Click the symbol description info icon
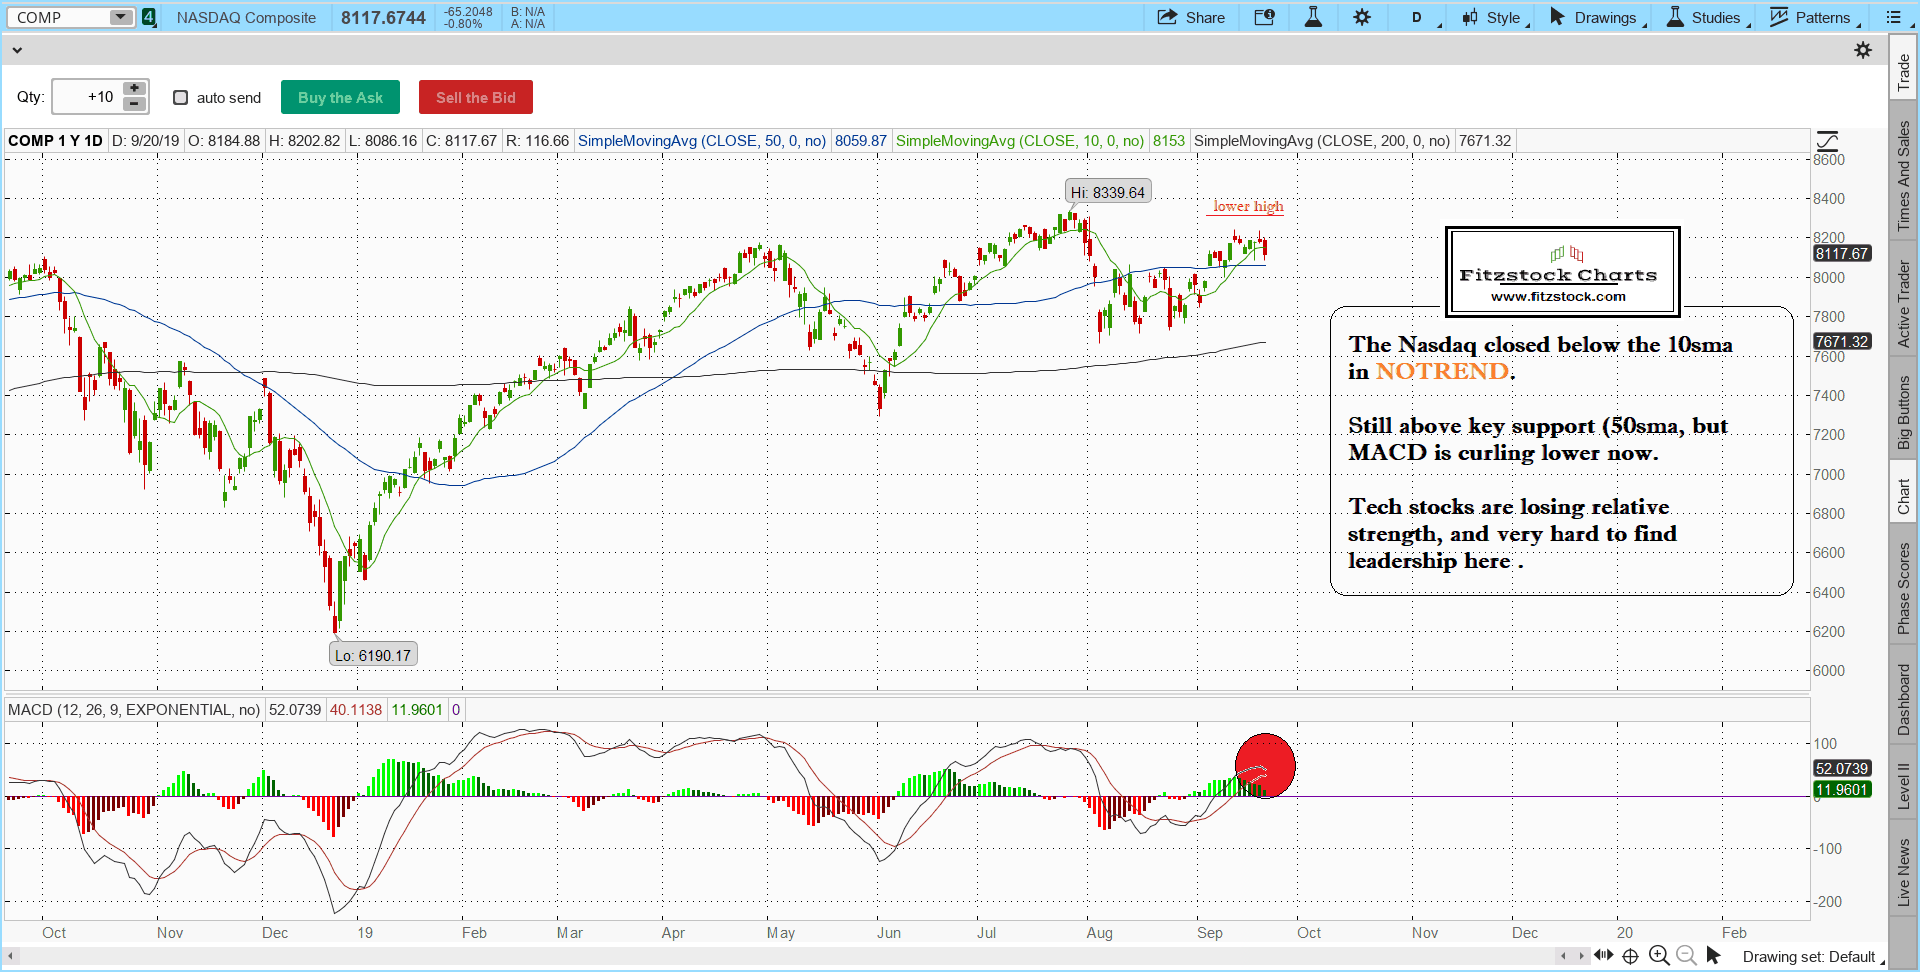The width and height of the screenshot is (1920, 972). coord(1264,17)
